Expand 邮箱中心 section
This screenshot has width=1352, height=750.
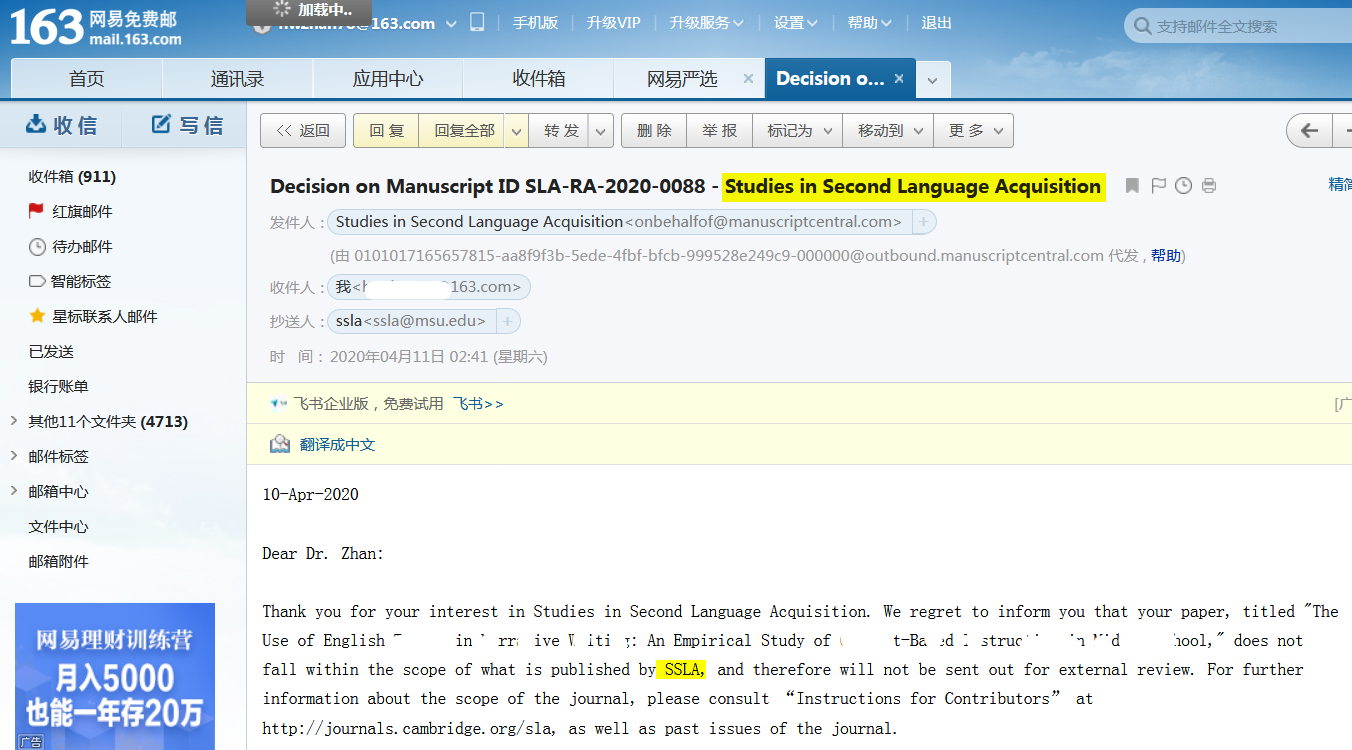[14, 491]
